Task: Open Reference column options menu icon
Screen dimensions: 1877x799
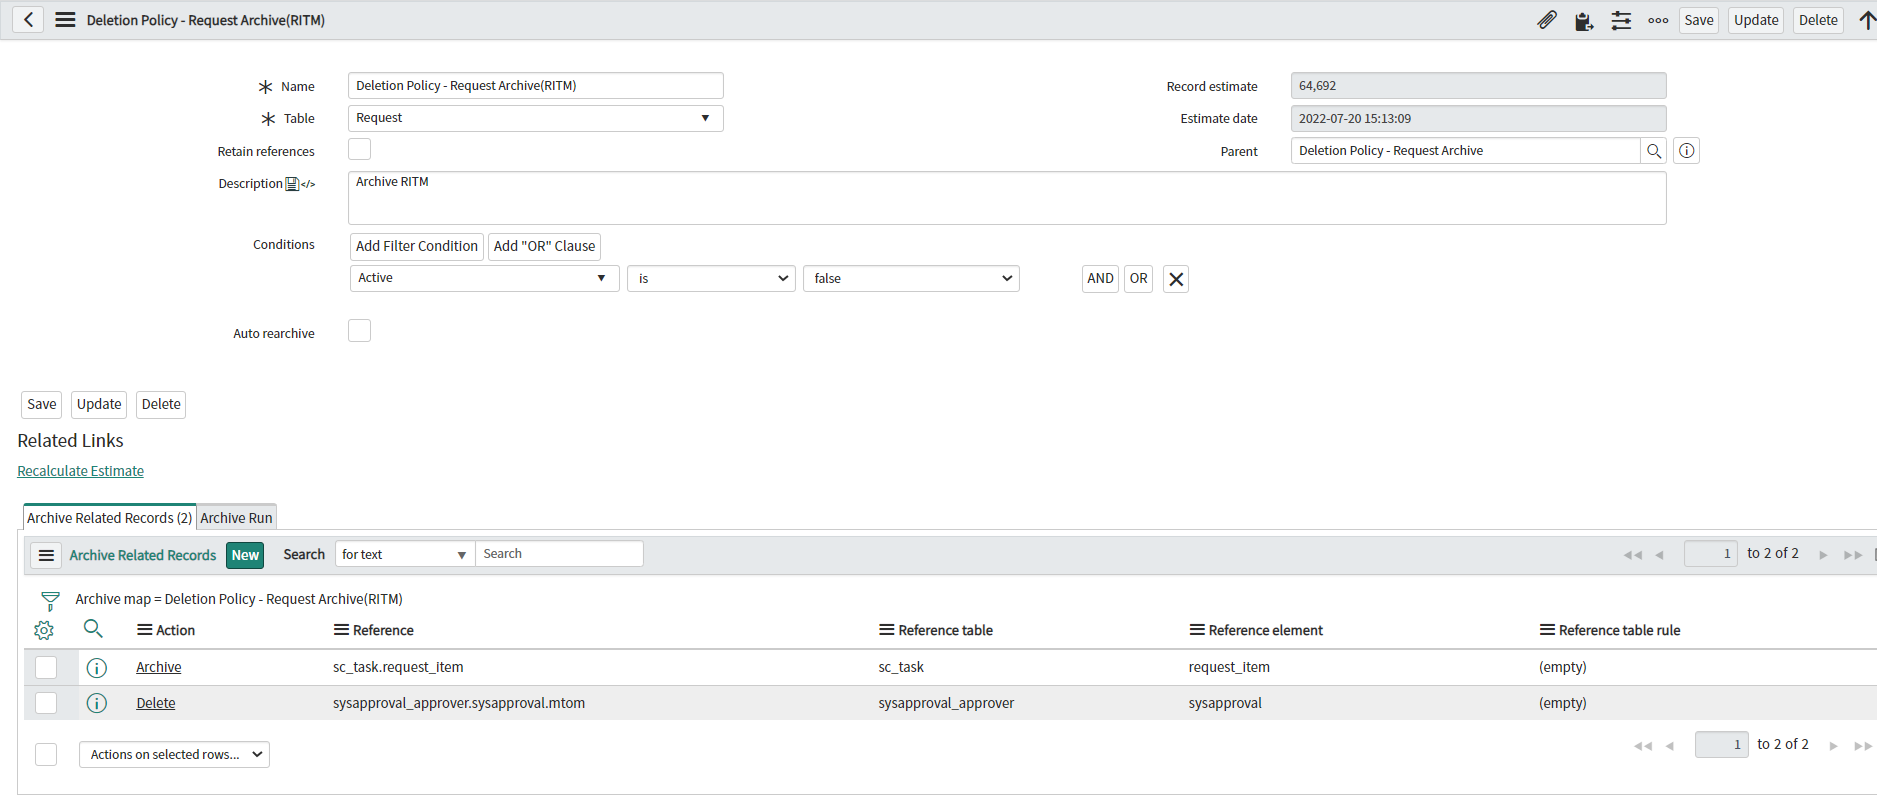Action: tap(341, 630)
